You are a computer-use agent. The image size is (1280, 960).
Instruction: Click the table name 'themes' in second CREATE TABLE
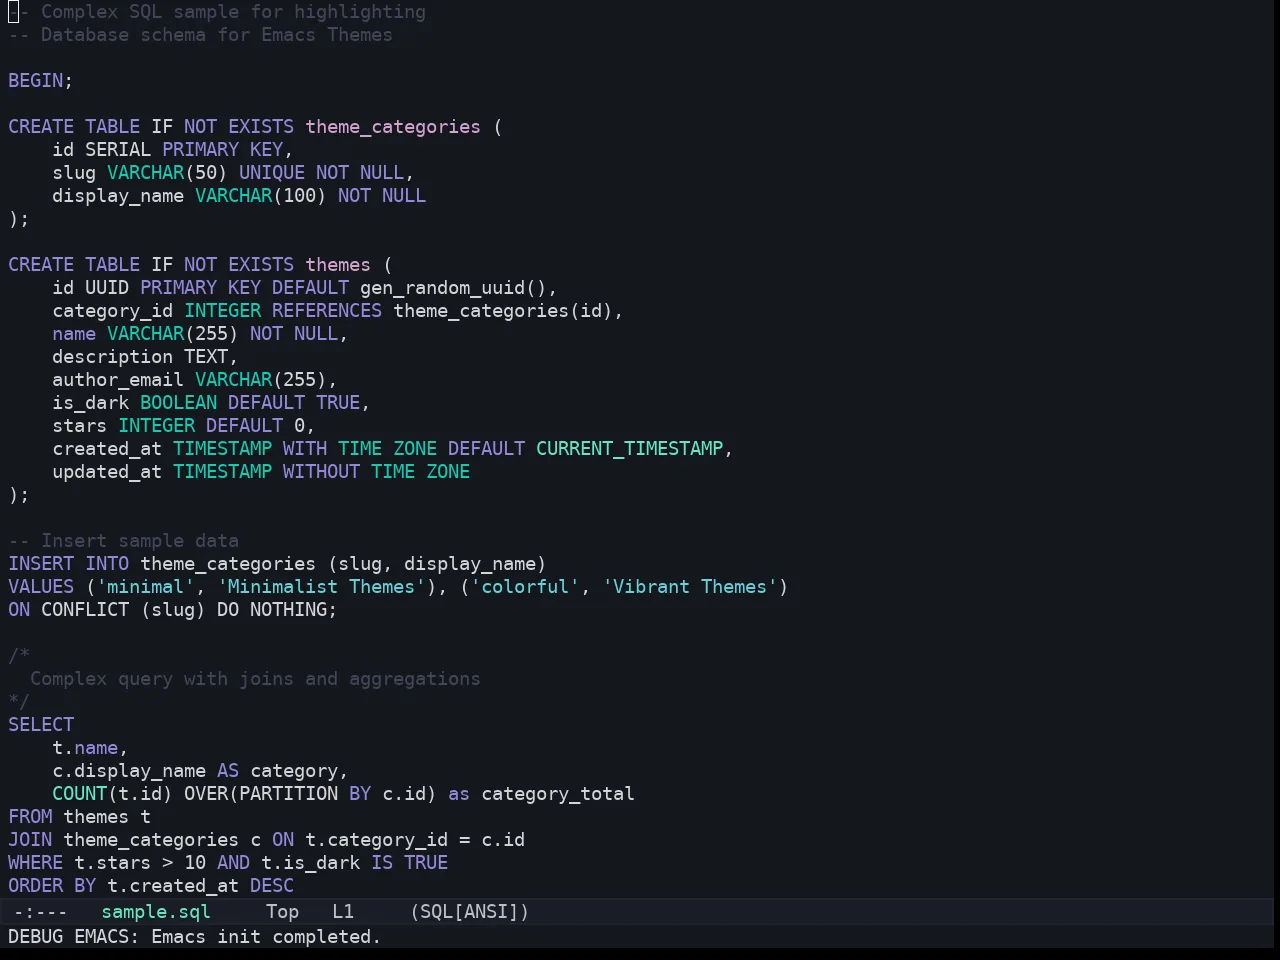[338, 265]
